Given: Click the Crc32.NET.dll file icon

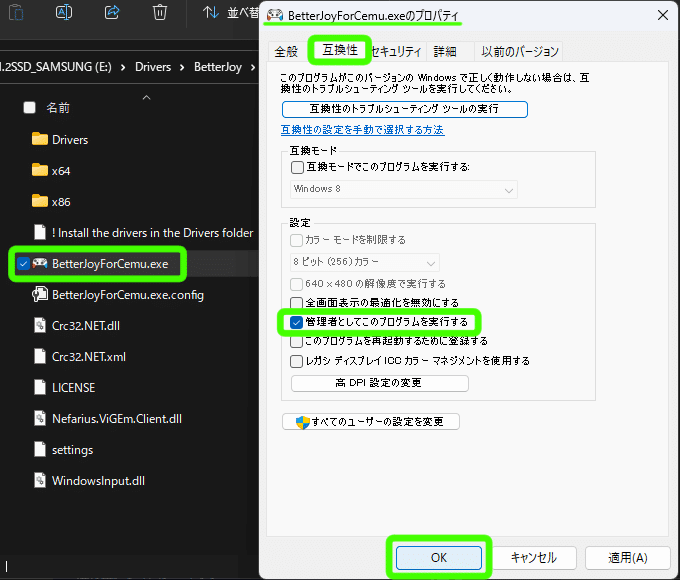Looking at the screenshot, I should tap(40, 325).
